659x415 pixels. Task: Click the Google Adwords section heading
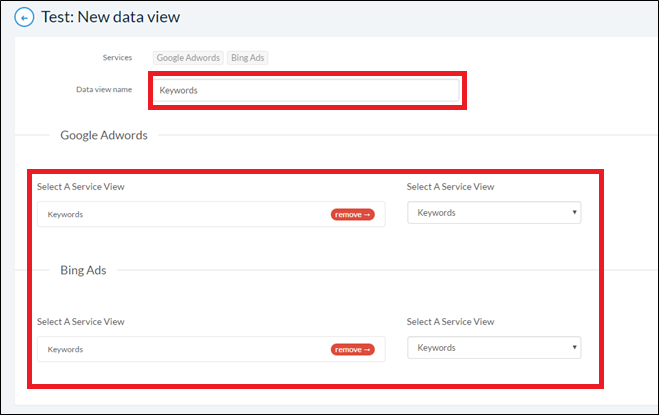tap(104, 135)
